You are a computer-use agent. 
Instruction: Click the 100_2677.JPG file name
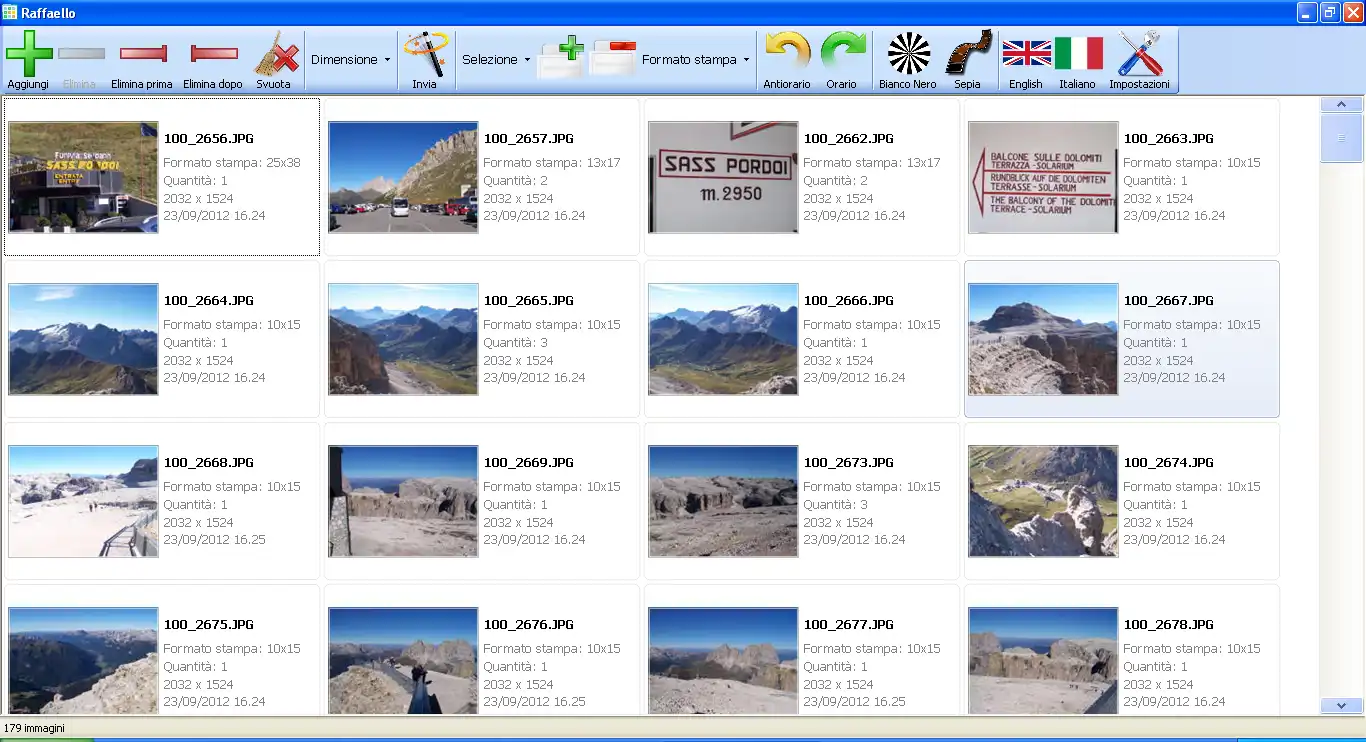click(x=848, y=625)
